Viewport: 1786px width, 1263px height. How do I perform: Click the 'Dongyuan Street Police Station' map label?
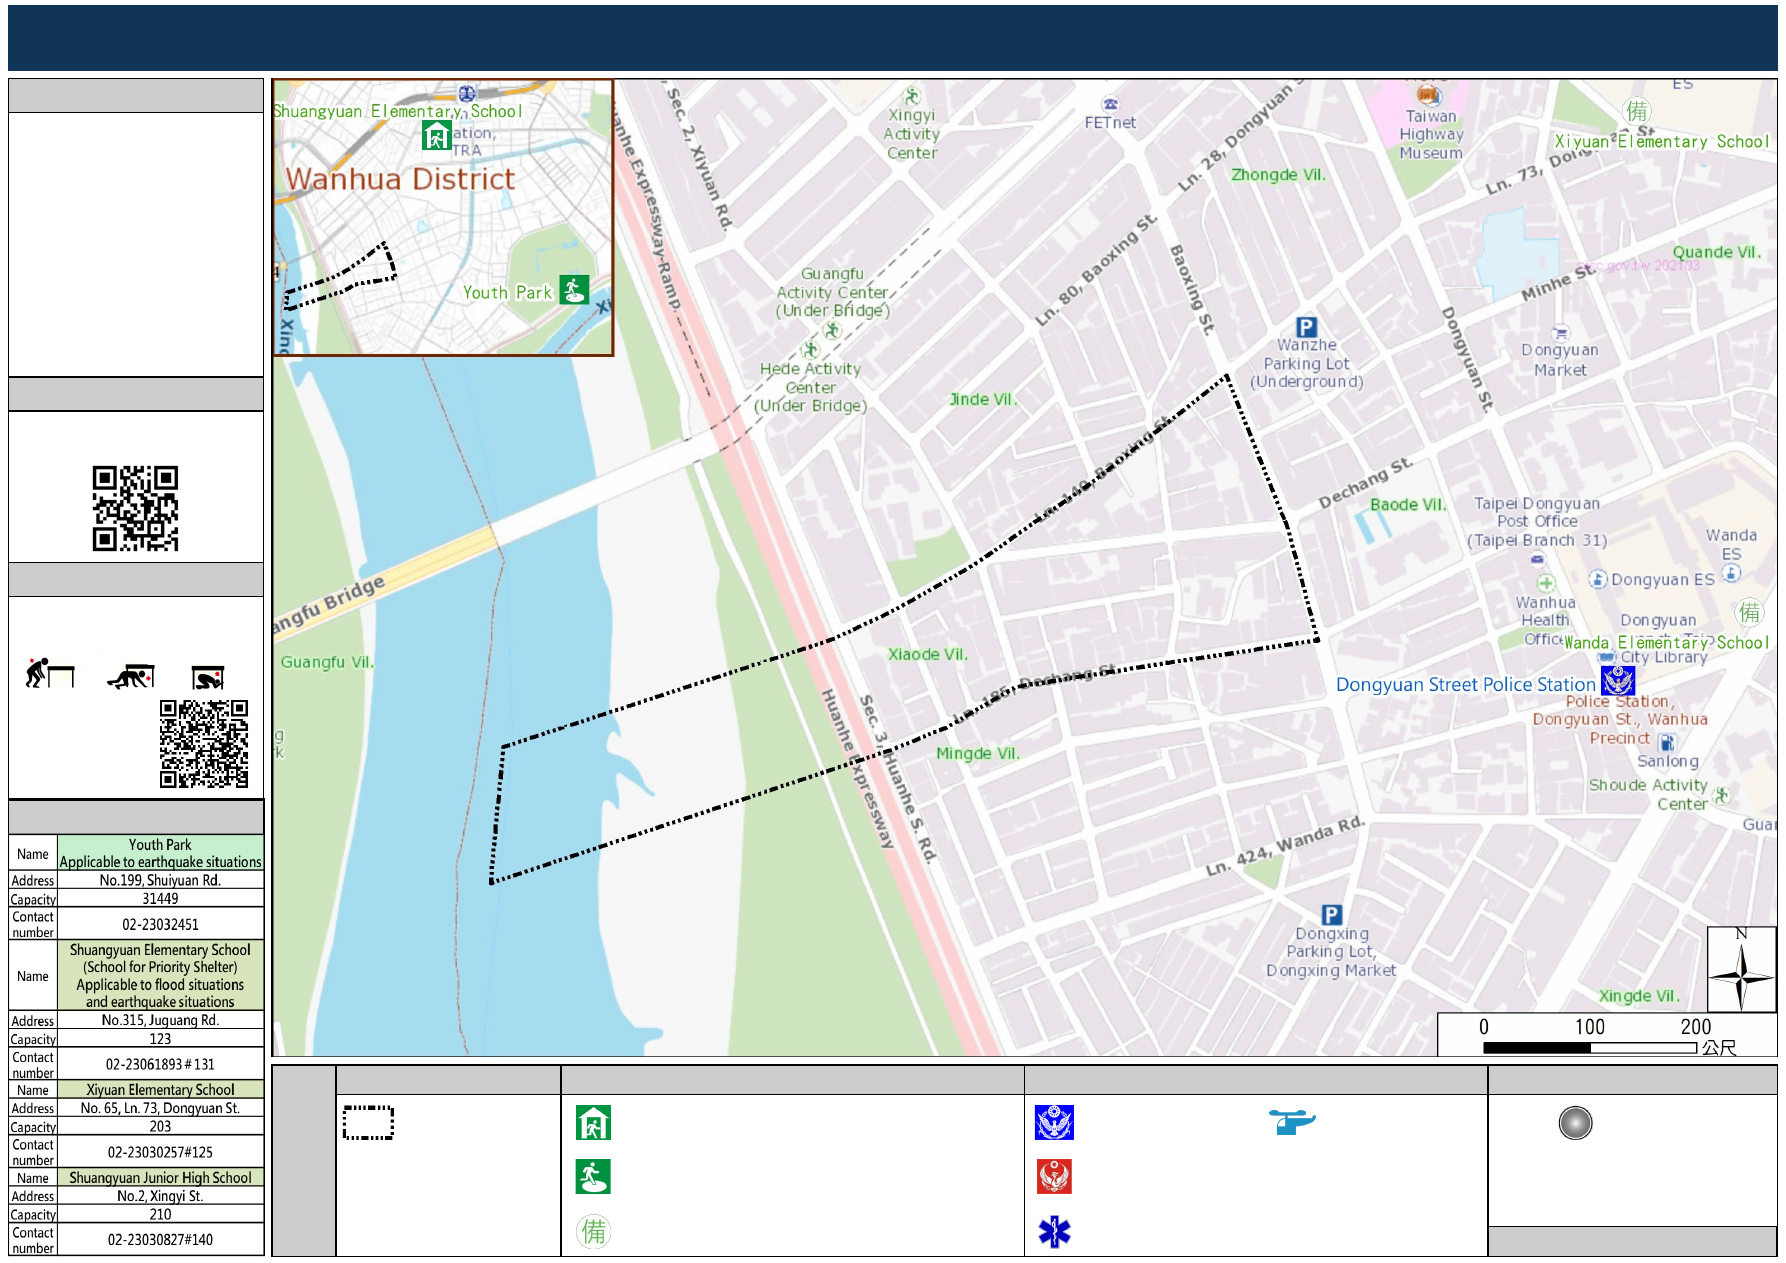(x=1466, y=684)
